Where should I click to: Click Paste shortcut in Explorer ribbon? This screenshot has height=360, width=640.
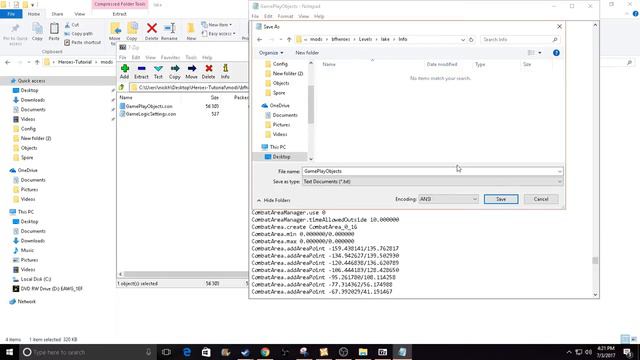(x=83, y=42)
